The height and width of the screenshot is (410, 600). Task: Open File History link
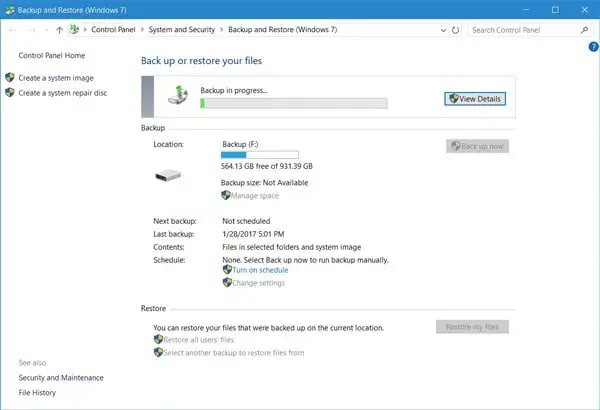coord(37,393)
